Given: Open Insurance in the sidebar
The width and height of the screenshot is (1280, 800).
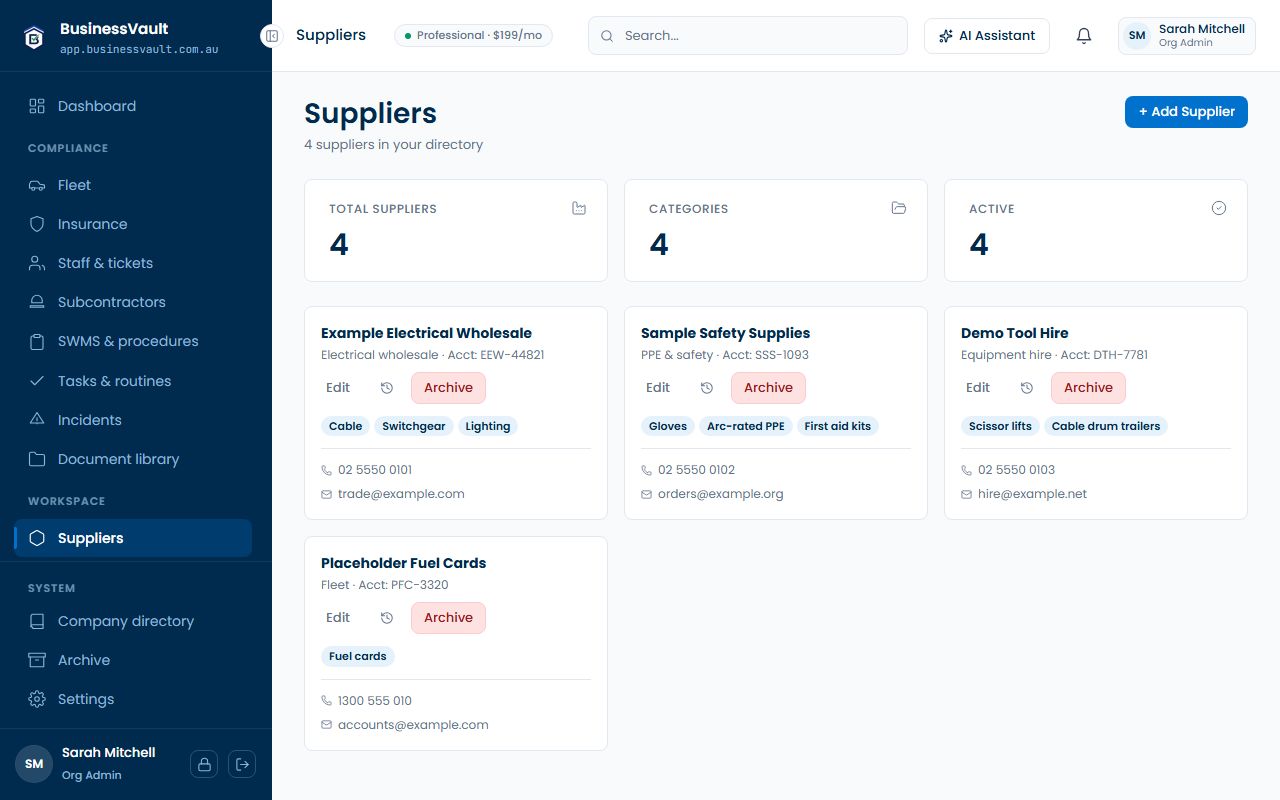Looking at the screenshot, I should (133, 224).
